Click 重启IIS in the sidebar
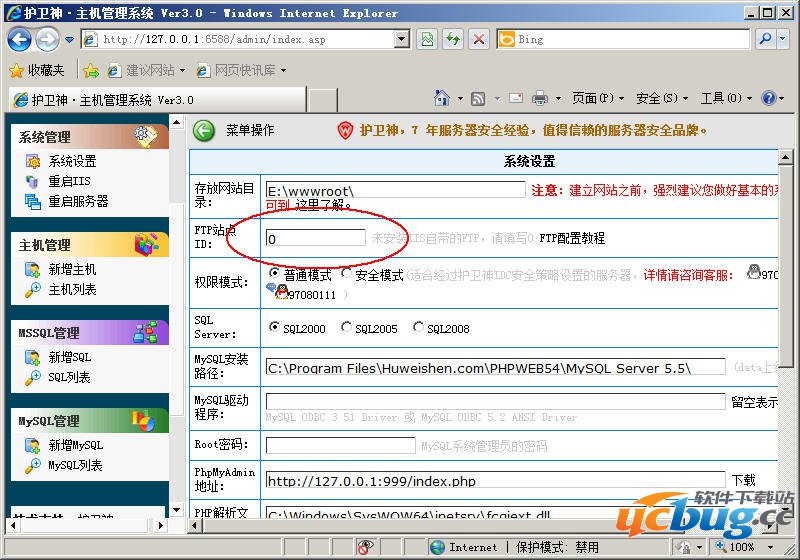This screenshot has height=560, width=800. click(x=69, y=181)
